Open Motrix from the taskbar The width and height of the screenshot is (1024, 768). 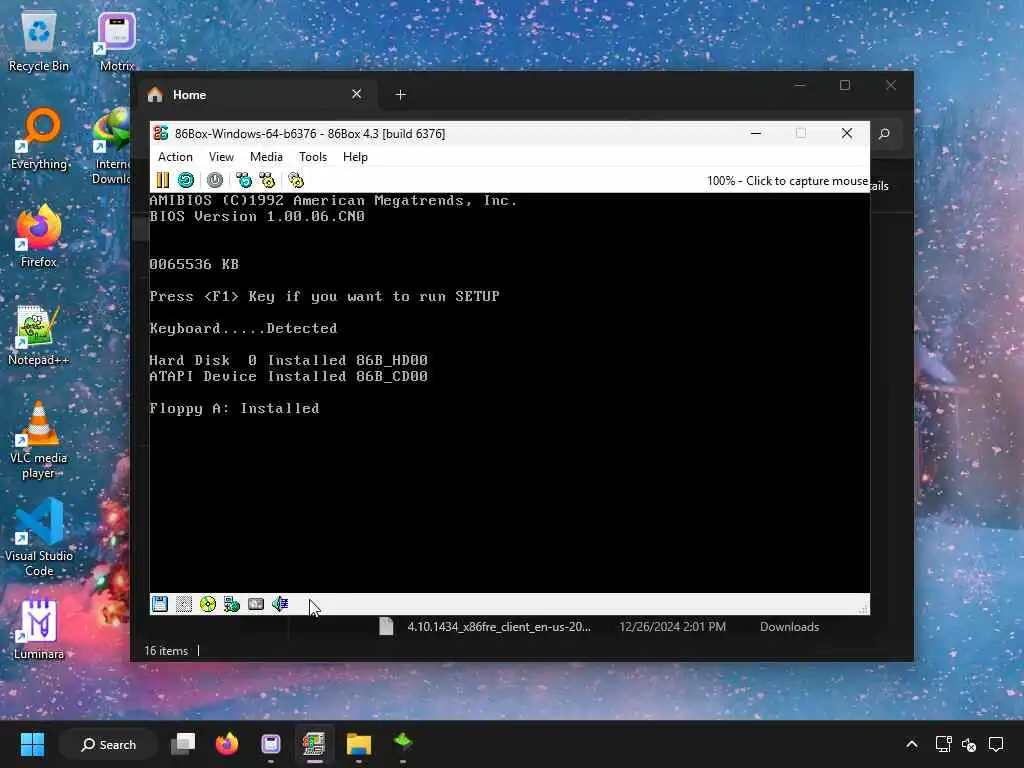pos(270,744)
